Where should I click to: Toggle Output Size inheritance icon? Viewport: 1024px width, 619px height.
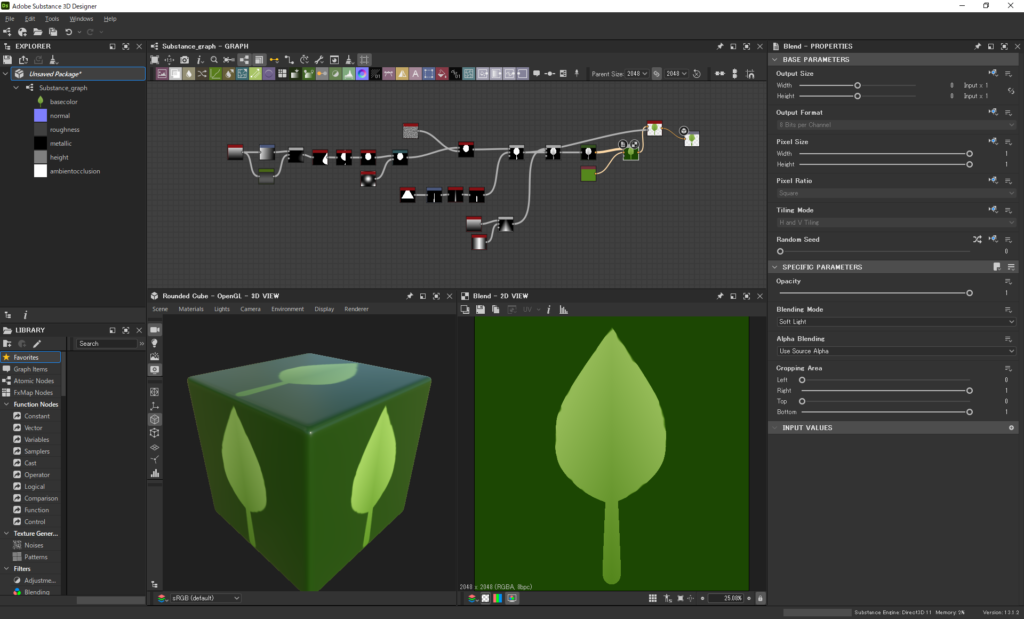(993, 73)
